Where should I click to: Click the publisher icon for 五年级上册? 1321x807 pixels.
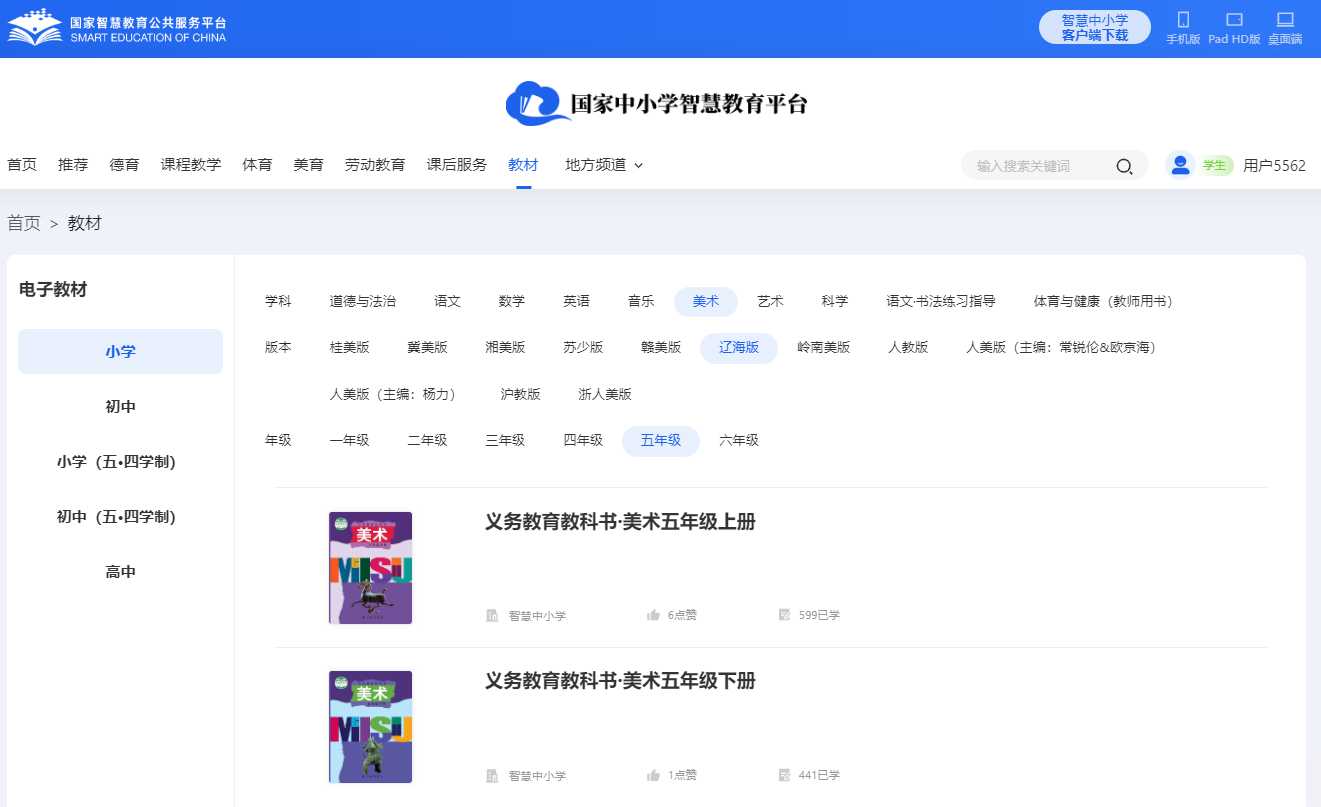pyautogui.click(x=492, y=616)
